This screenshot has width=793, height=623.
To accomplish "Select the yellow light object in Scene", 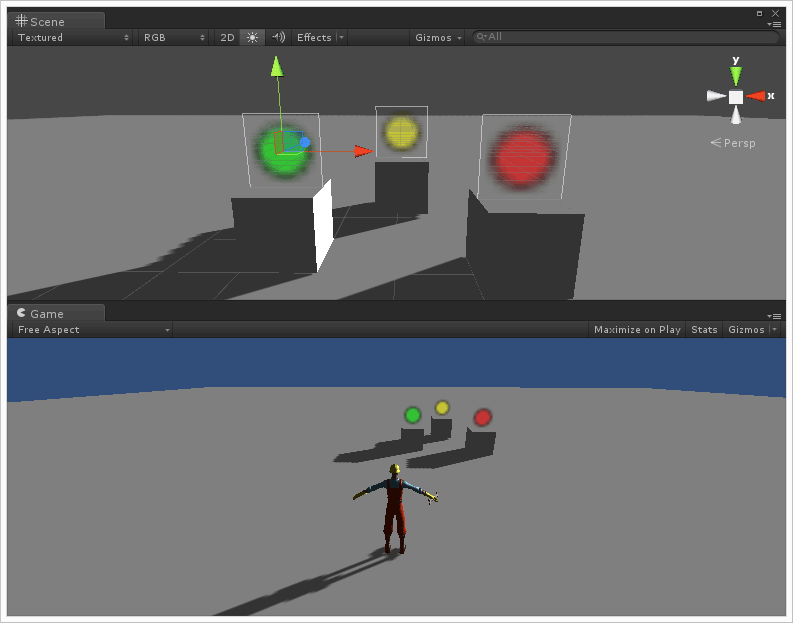I will [402, 132].
